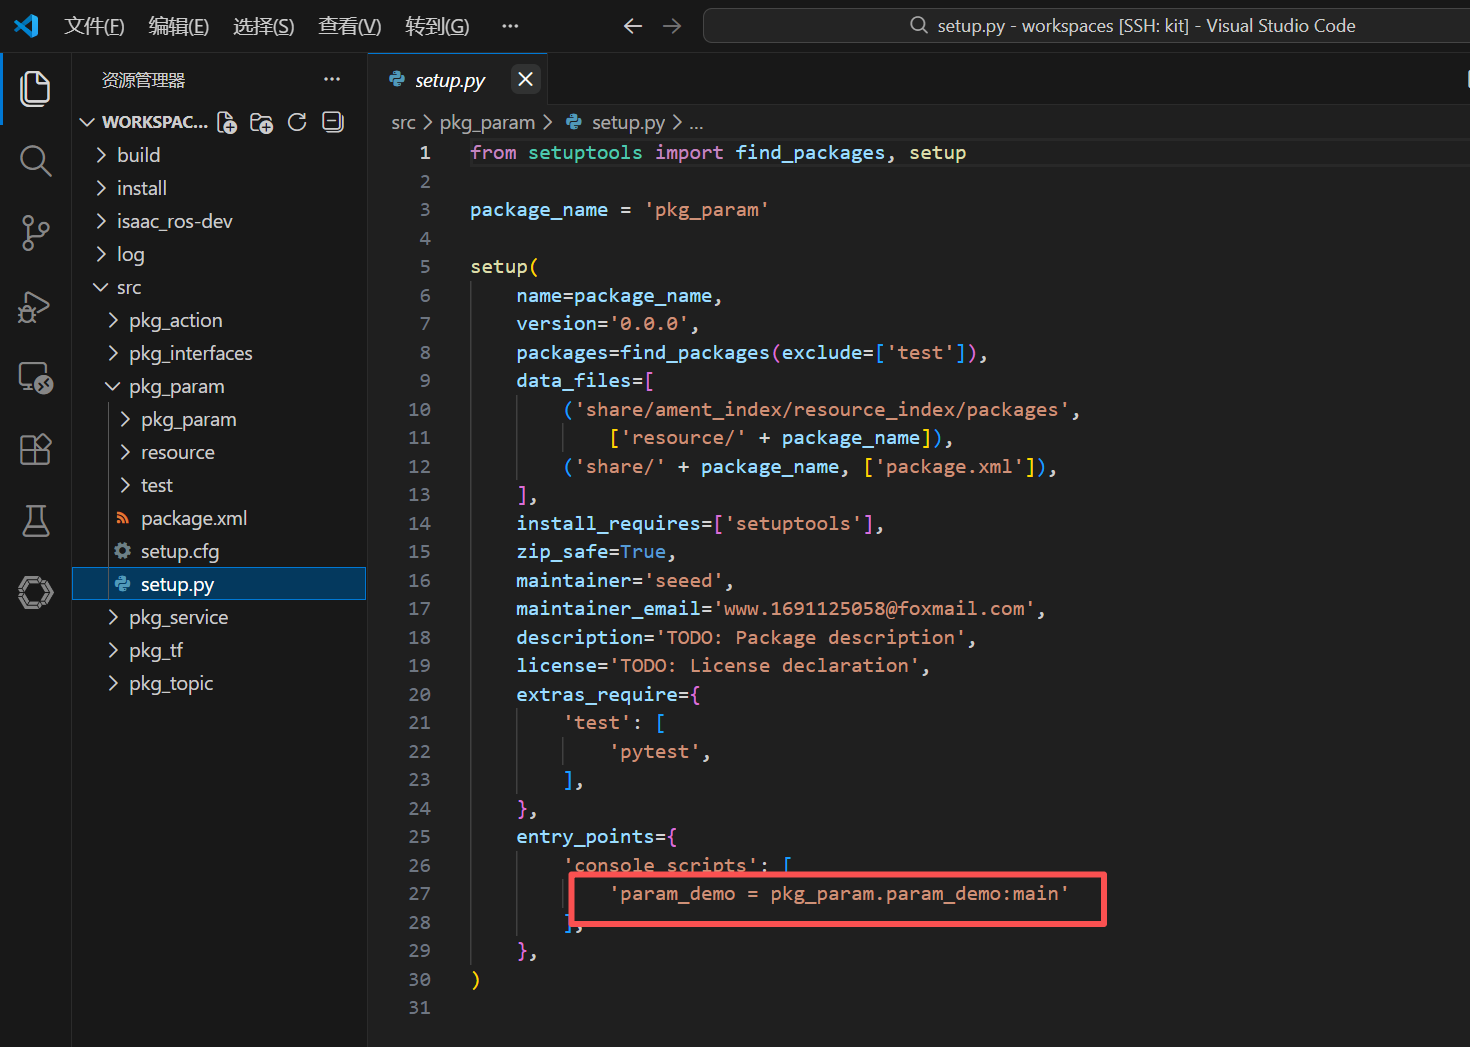Open the Run and Debug icon

tap(35, 306)
